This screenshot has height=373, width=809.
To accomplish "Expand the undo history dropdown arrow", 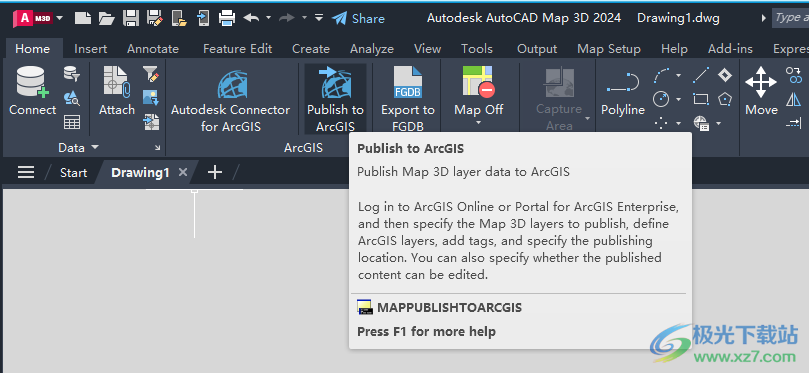I will click(x=268, y=18).
